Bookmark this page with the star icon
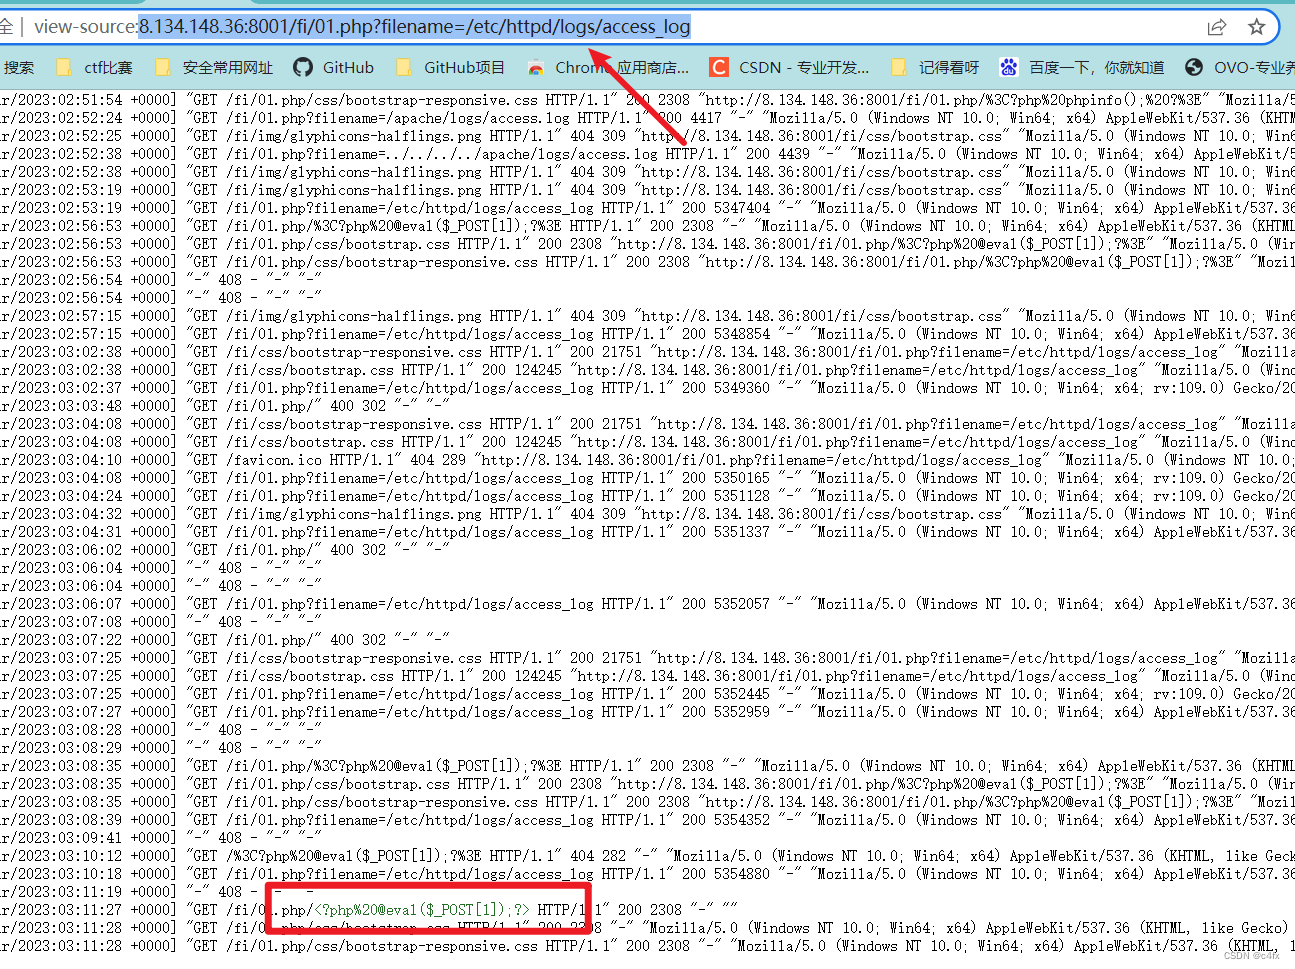1295x969 pixels. [1257, 27]
